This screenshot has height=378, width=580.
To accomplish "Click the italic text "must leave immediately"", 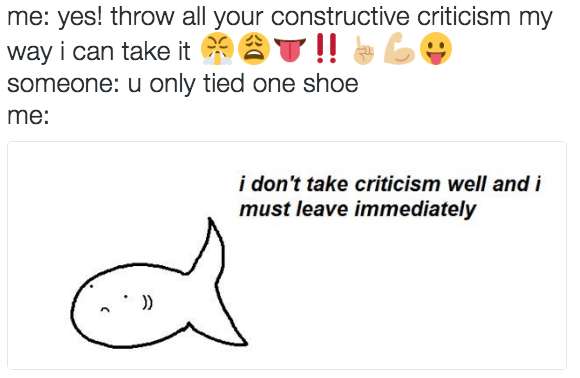I will point(357,209).
